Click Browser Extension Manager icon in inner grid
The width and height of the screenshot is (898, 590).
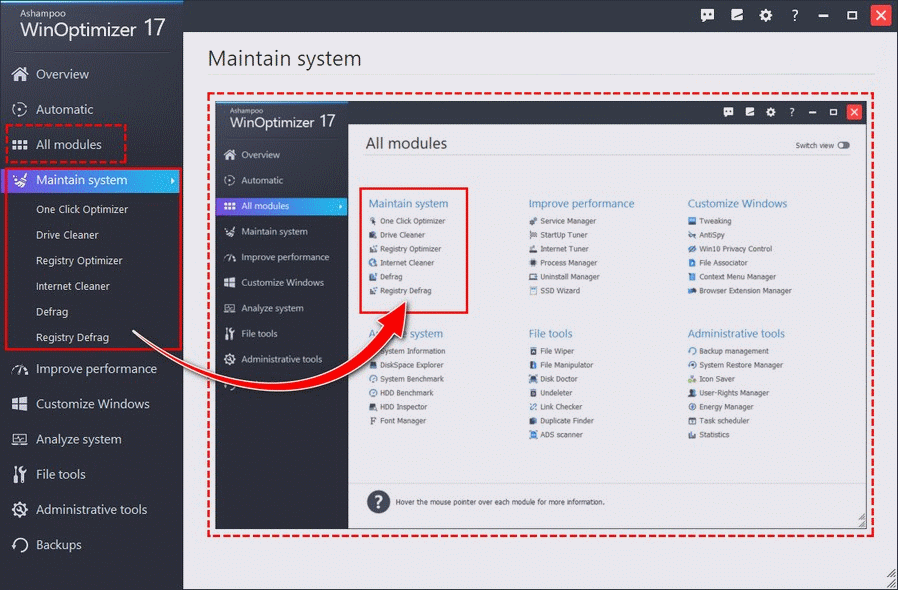692,290
